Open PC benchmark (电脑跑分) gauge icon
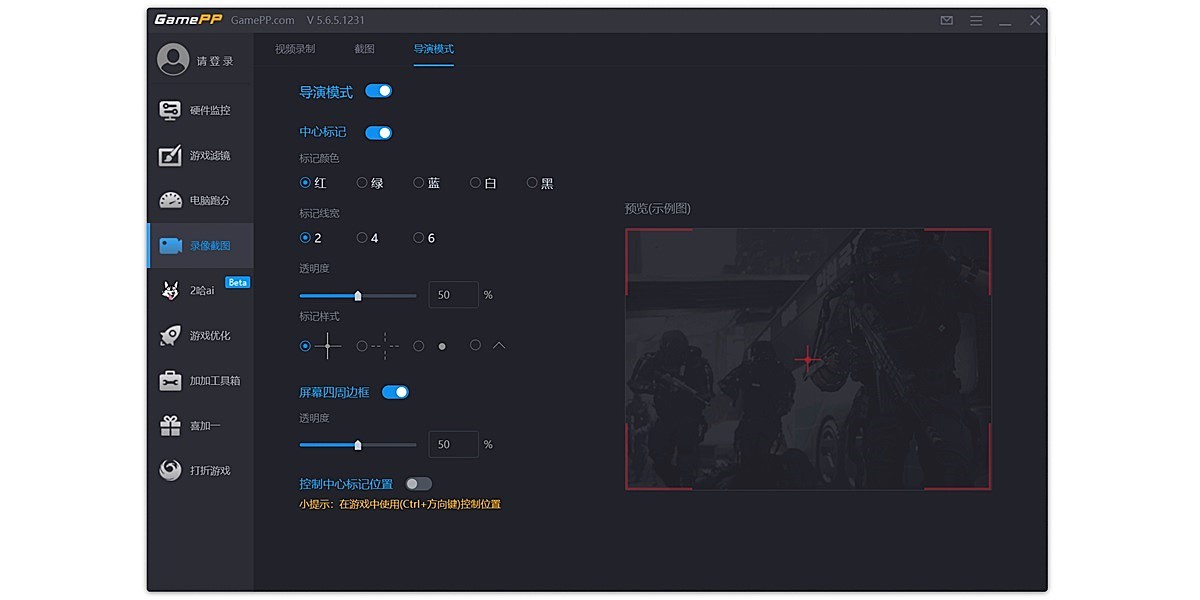The height and width of the screenshot is (600, 1200). [x=170, y=200]
